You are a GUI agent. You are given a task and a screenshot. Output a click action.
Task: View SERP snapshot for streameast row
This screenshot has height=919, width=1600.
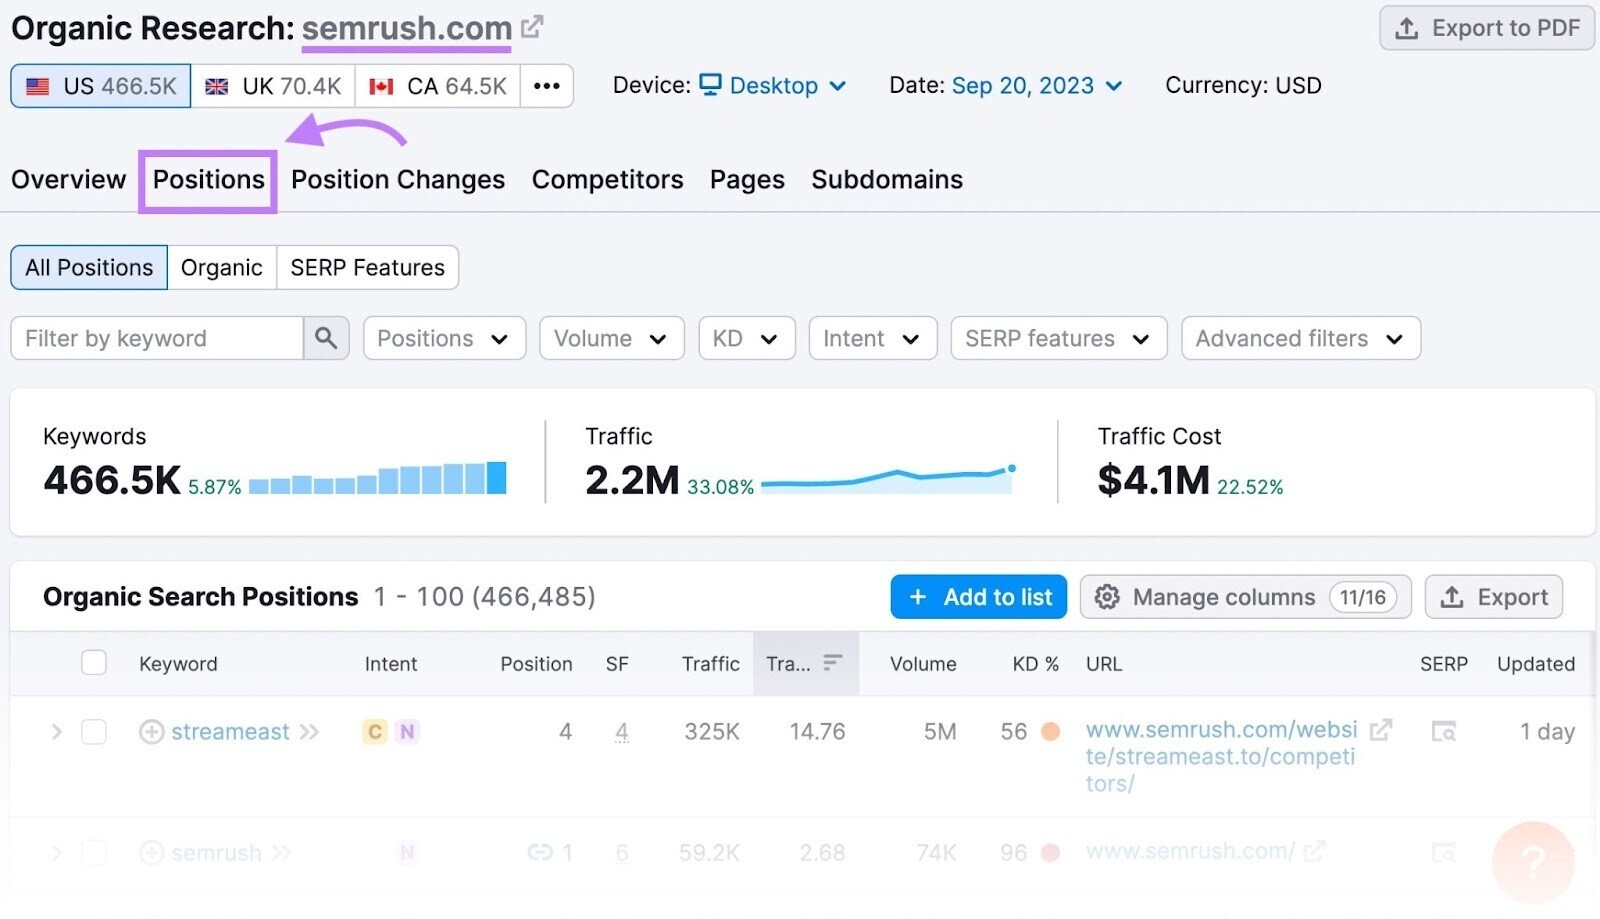1443,732
